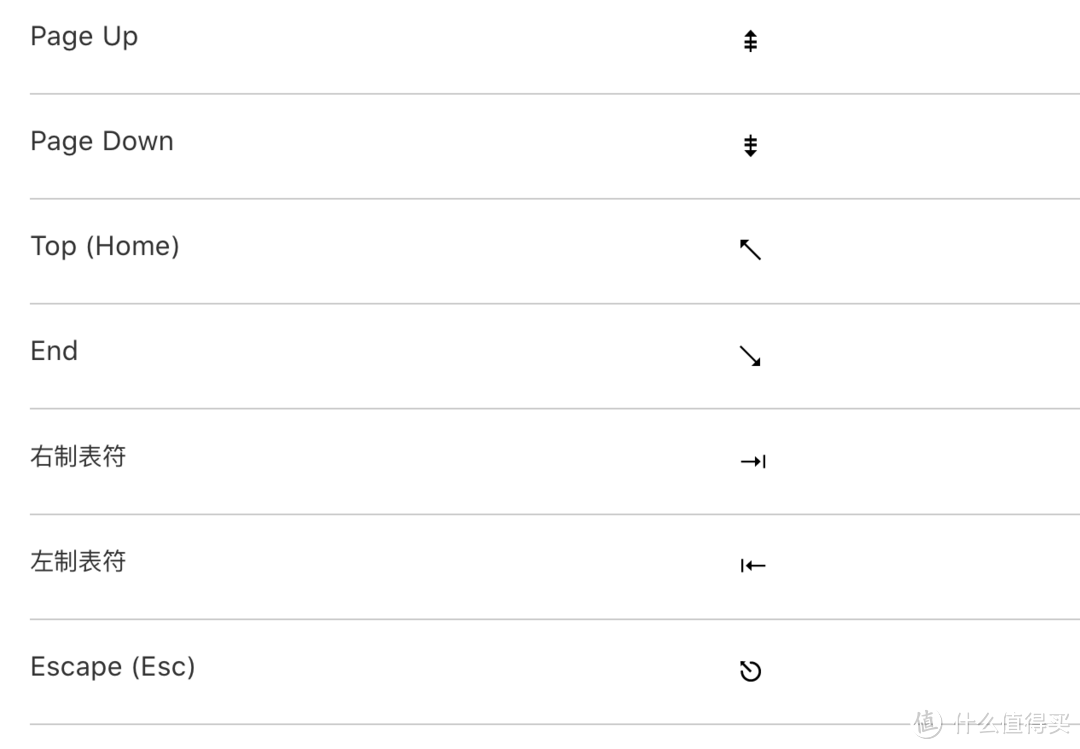Select the End diagonal down-right arrow symbol
Image resolution: width=1080 pixels, height=749 pixels.
(x=750, y=356)
